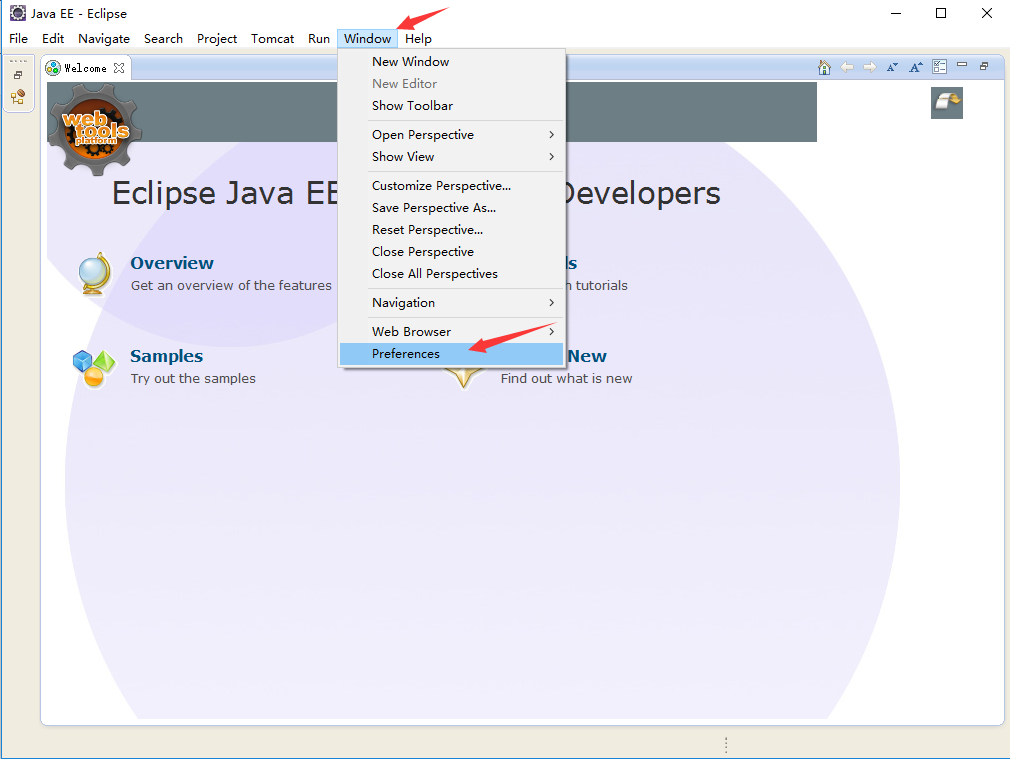Open the Project menu

tap(217, 39)
